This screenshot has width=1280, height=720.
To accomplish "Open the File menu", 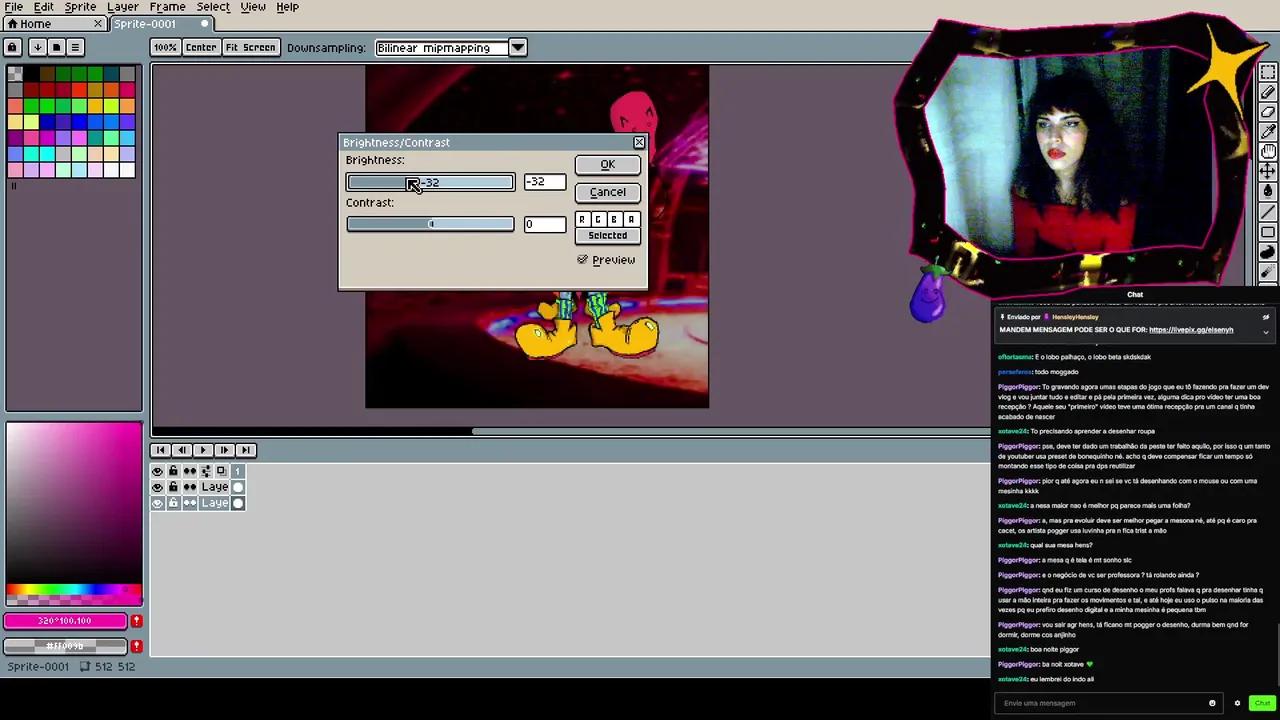I will [14, 7].
